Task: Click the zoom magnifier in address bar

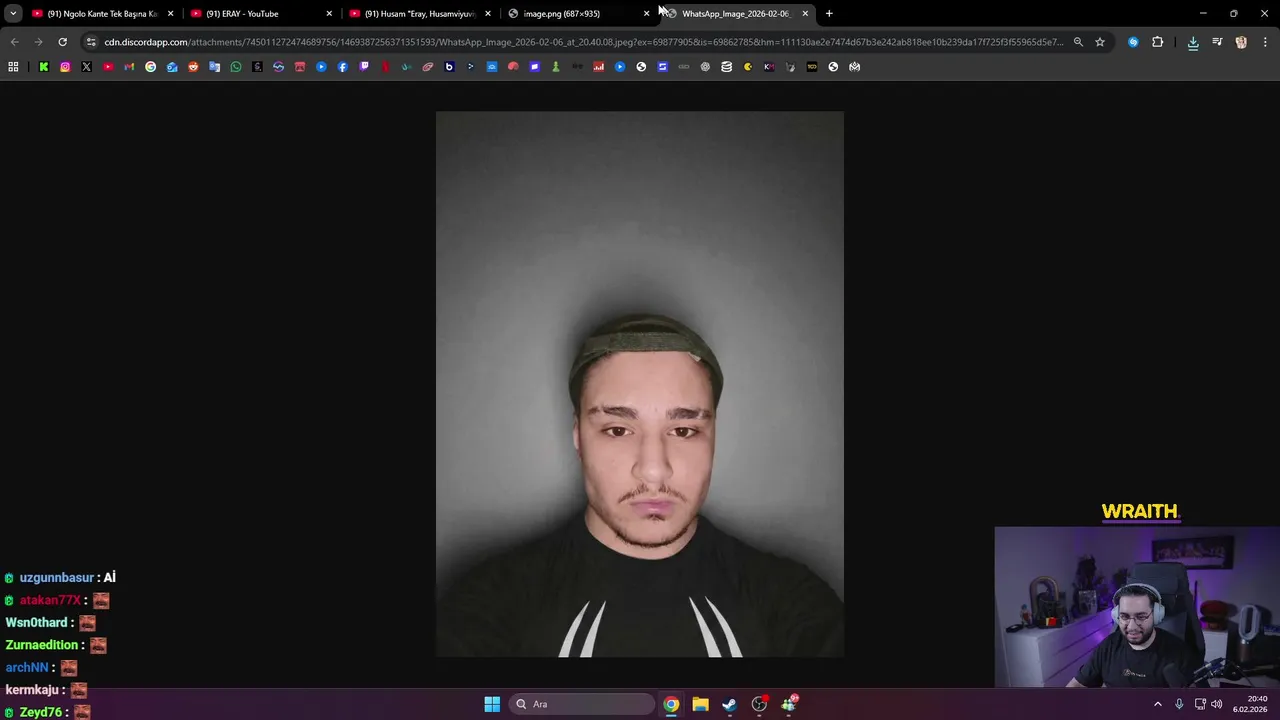Action: pyautogui.click(x=1078, y=42)
